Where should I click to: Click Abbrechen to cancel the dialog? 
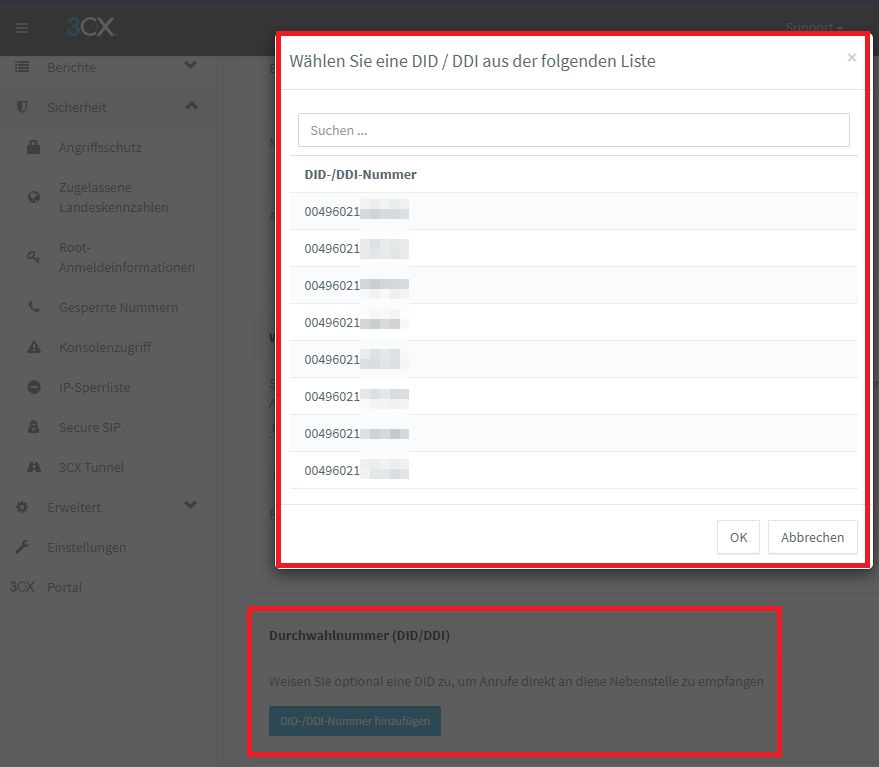812,537
